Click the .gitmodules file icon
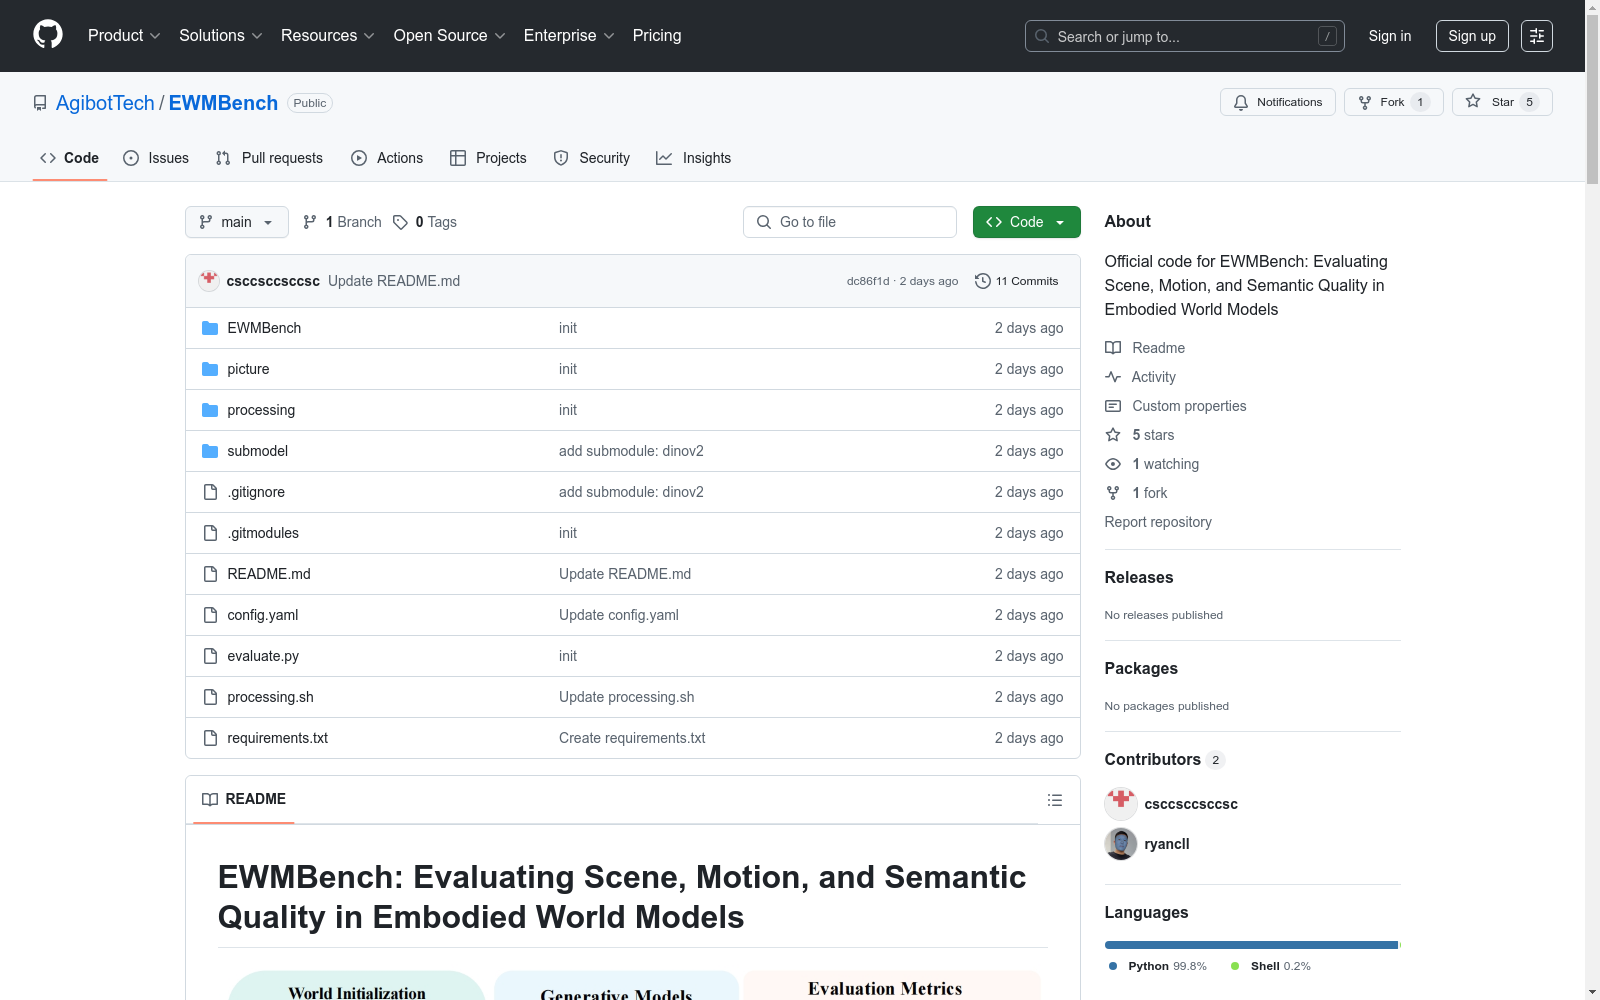The width and height of the screenshot is (1600, 1000). tap(210, 533)
